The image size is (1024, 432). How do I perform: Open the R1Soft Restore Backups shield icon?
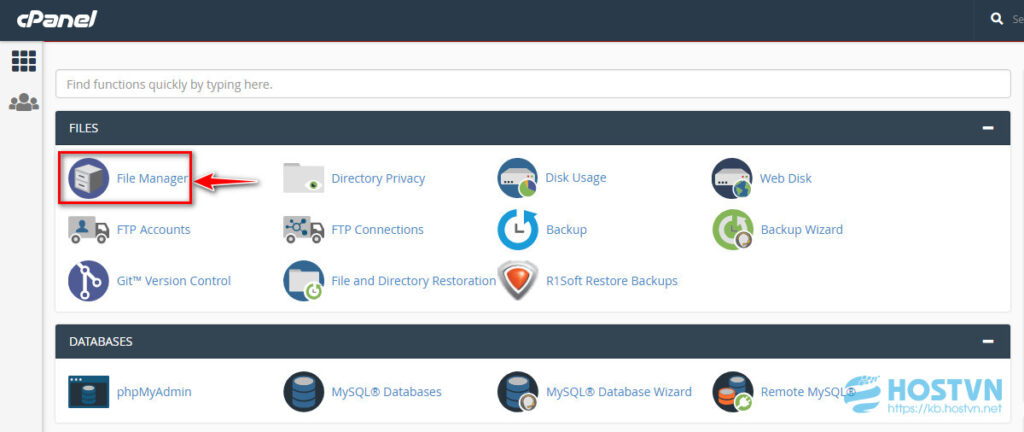pos(517,281)
